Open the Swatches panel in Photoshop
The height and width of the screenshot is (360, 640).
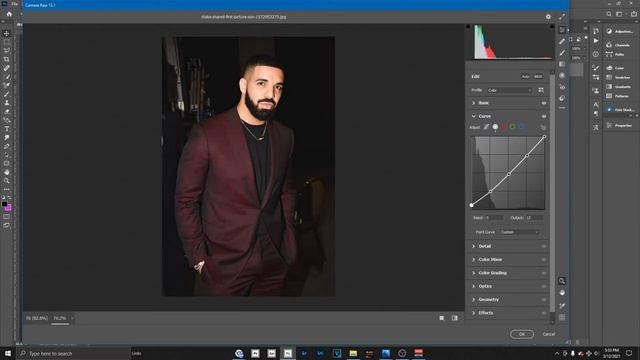coord(618,77)
